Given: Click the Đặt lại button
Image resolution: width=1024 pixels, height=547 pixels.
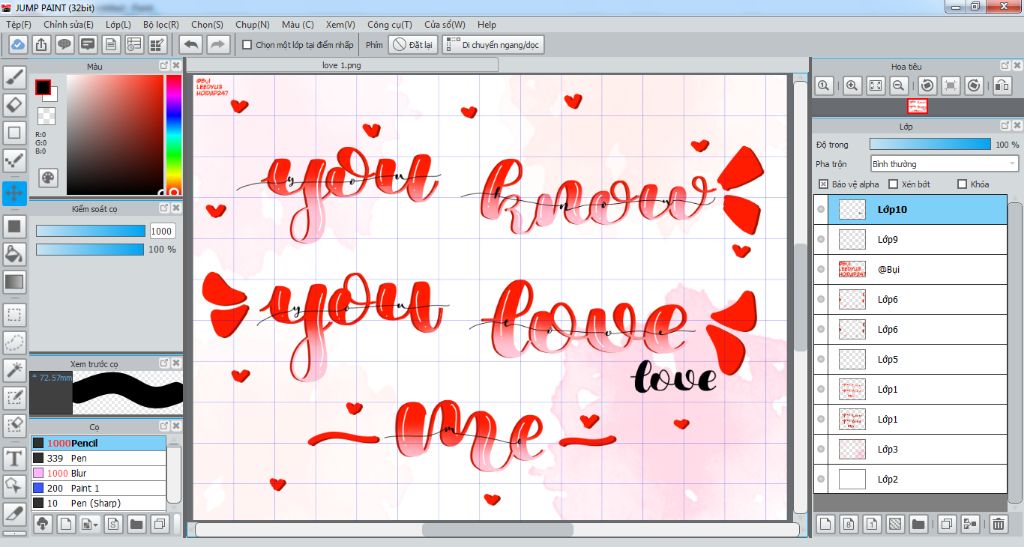Looking at the screenshot, I should coord(413,44).
